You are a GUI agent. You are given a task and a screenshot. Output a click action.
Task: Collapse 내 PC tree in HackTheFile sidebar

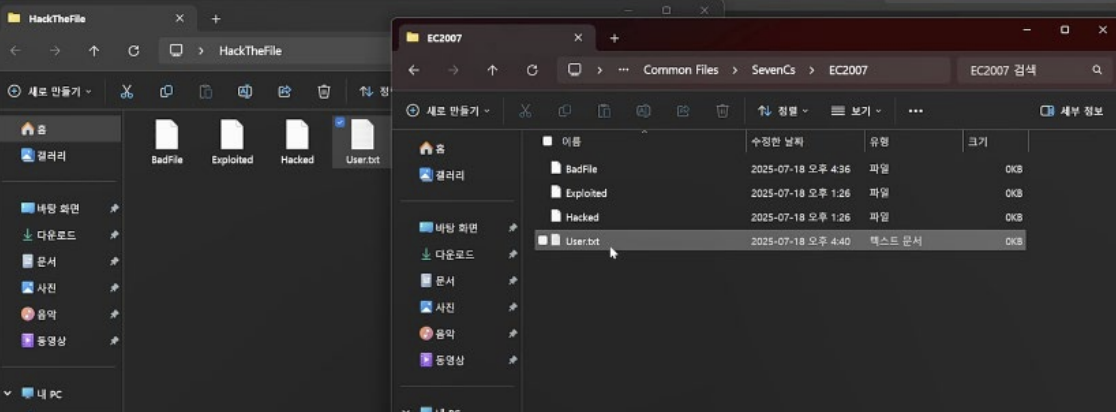pyautogui.click(x=8, y=393)
